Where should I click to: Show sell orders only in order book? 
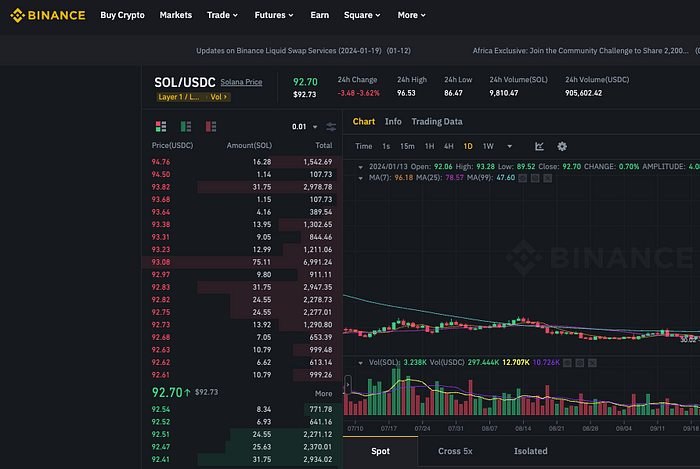(x=211, y=126)
